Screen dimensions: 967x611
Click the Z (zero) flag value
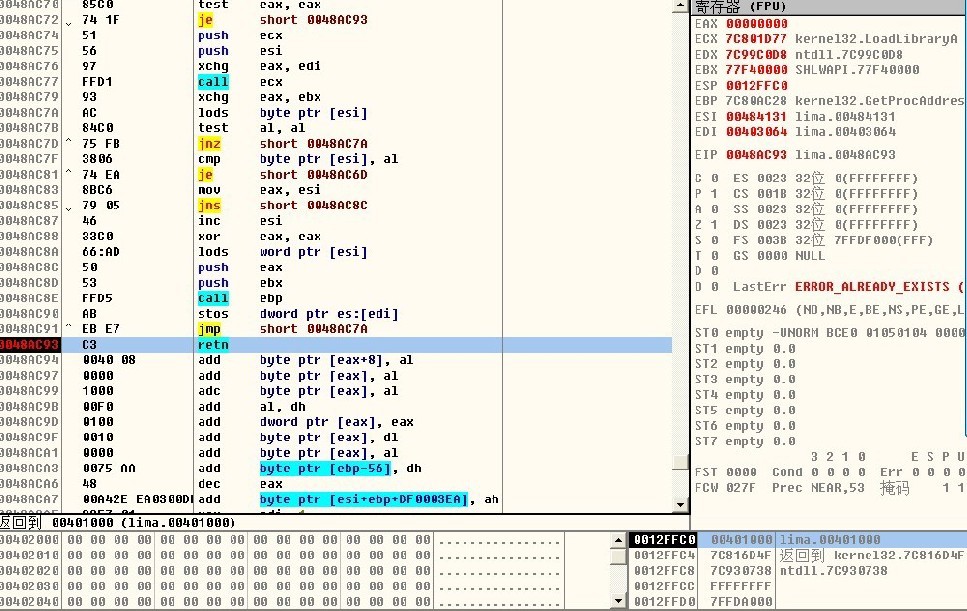[714, 225]
